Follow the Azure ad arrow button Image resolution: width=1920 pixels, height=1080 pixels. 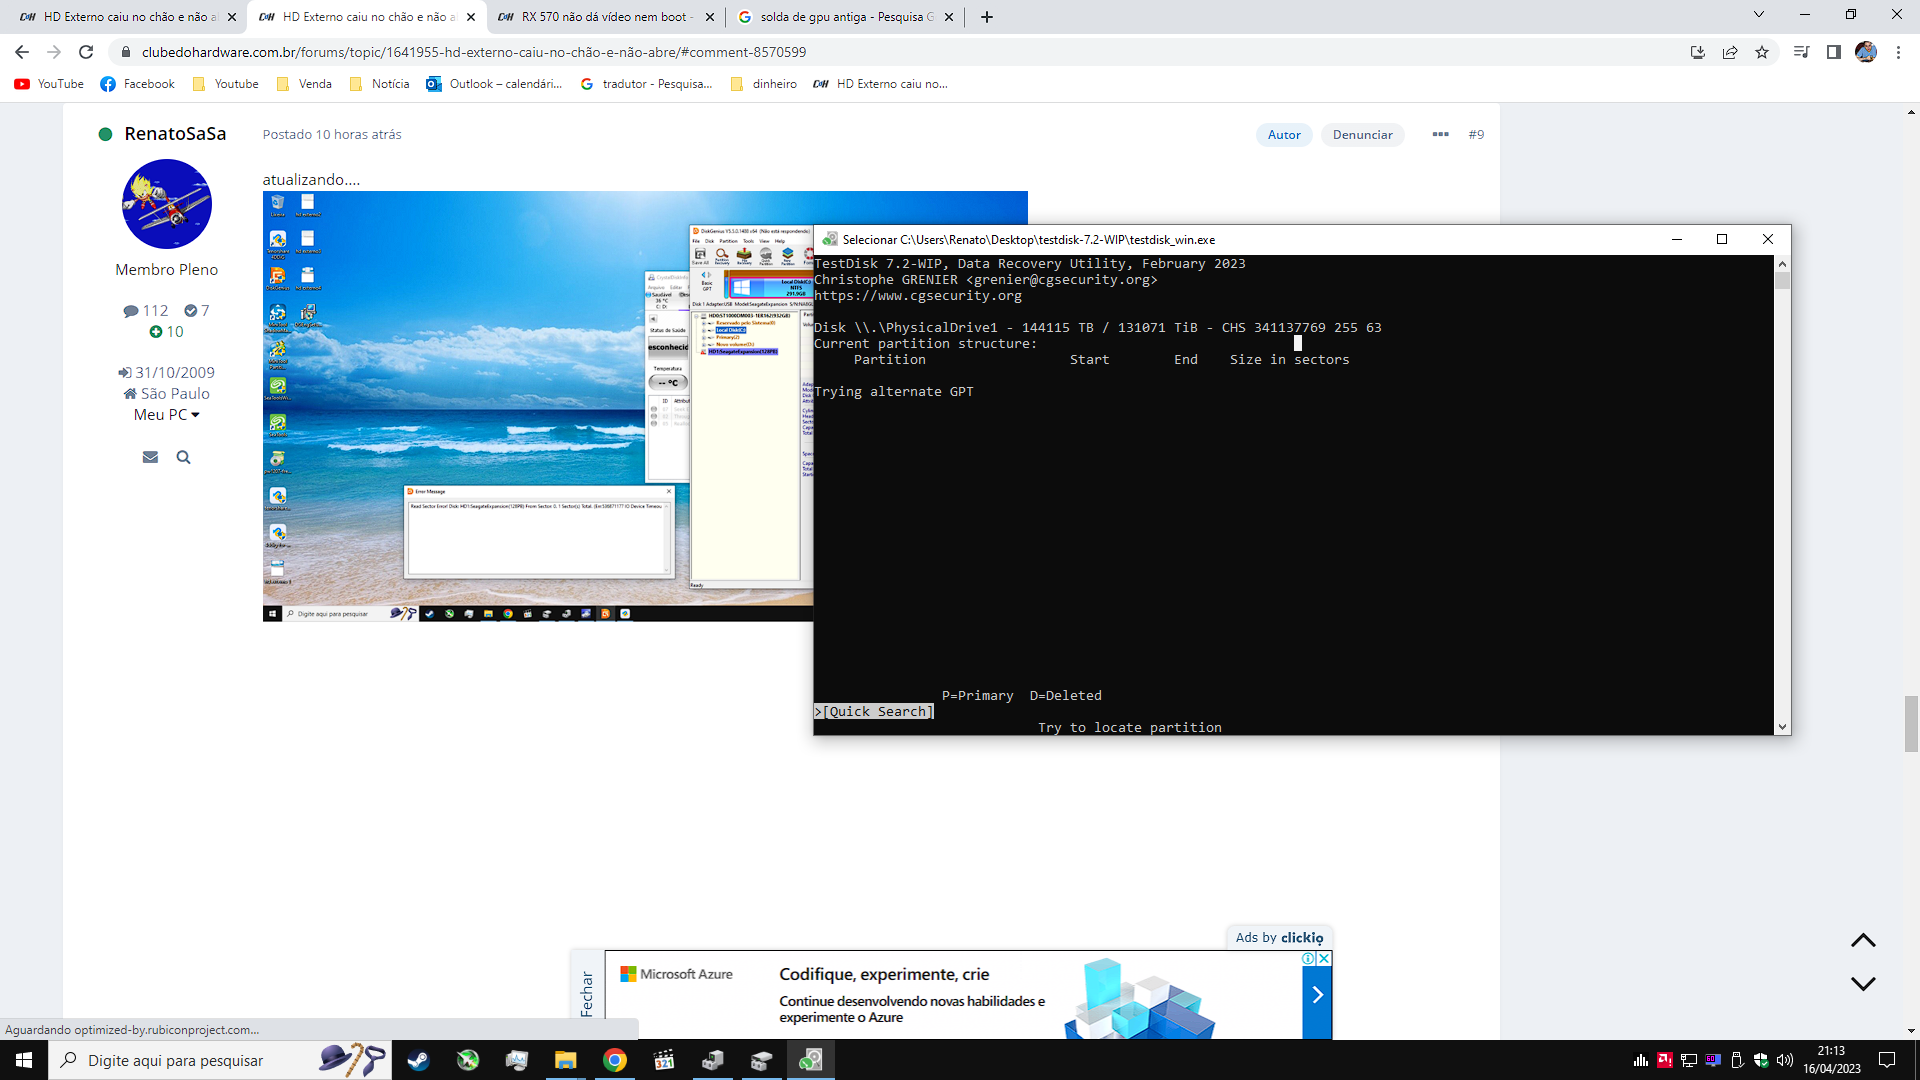click(x=1317, y=995)
